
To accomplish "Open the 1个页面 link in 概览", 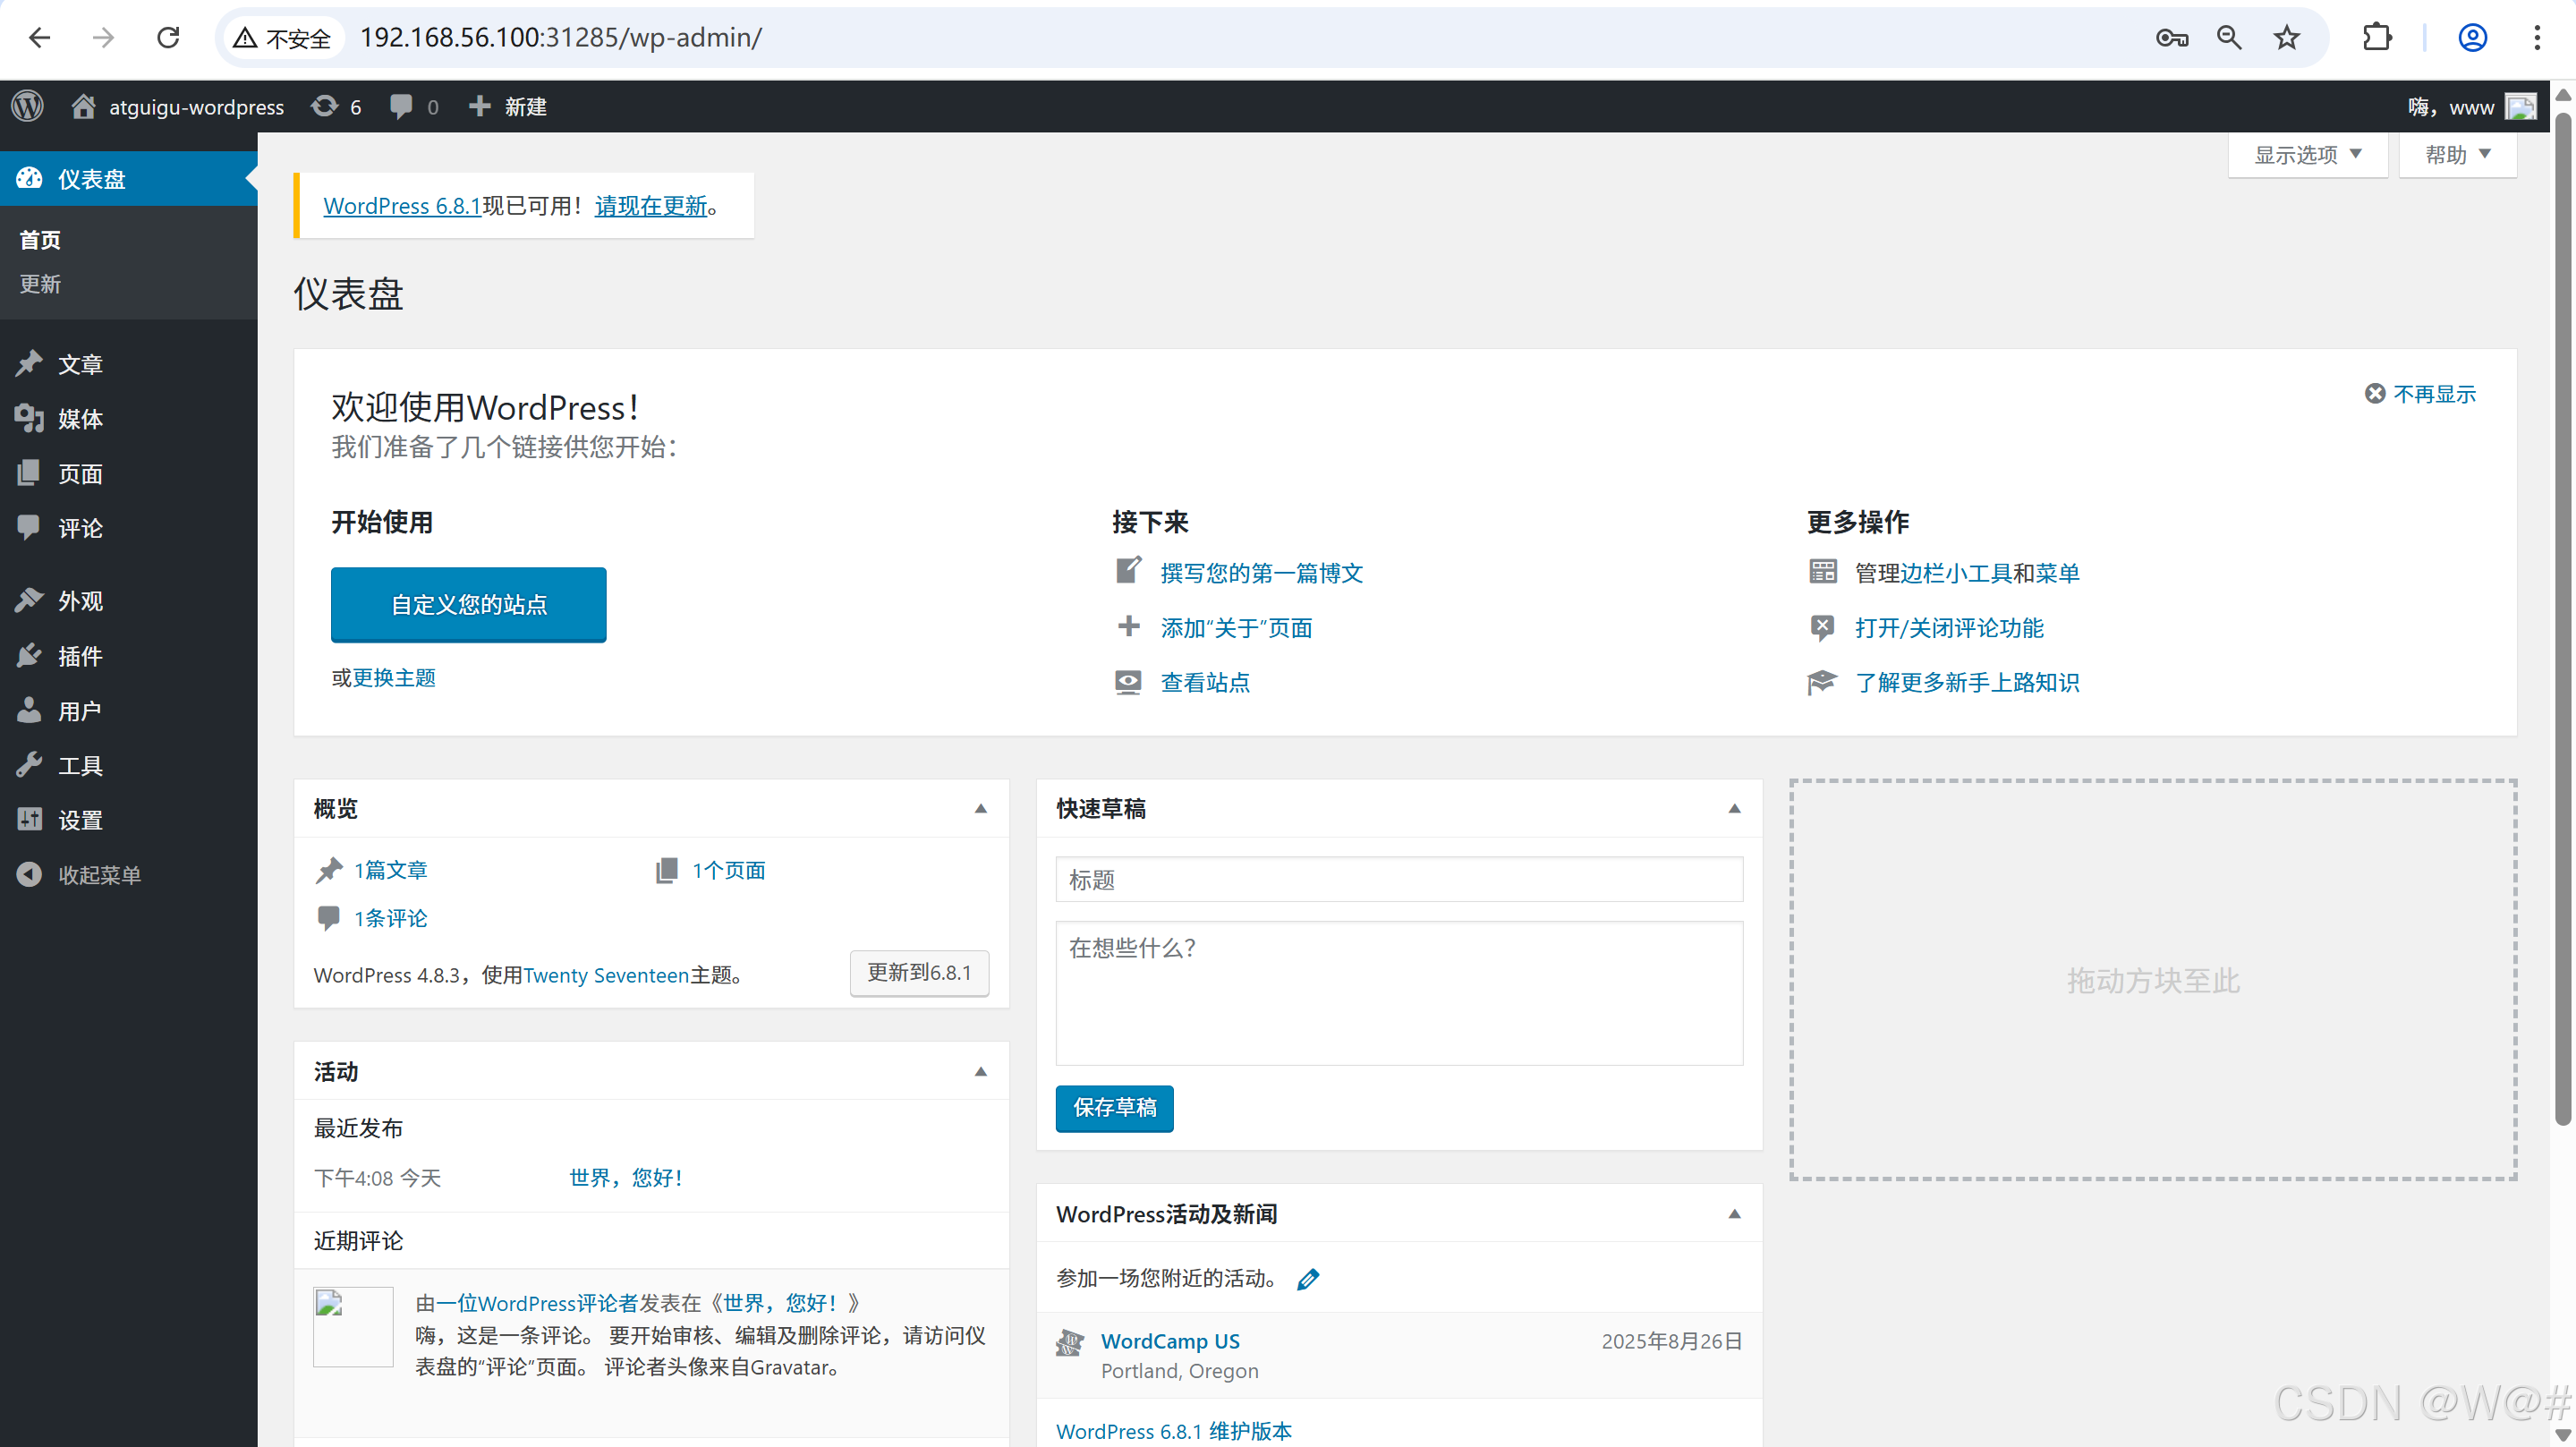I will pyautogui.click(x=728, y=870).
